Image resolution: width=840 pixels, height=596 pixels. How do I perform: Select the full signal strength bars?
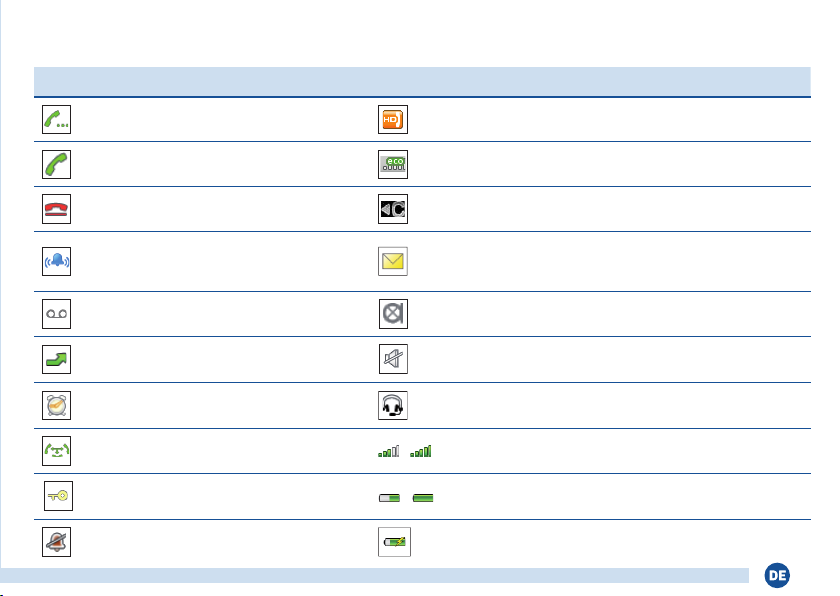point(421,451)
